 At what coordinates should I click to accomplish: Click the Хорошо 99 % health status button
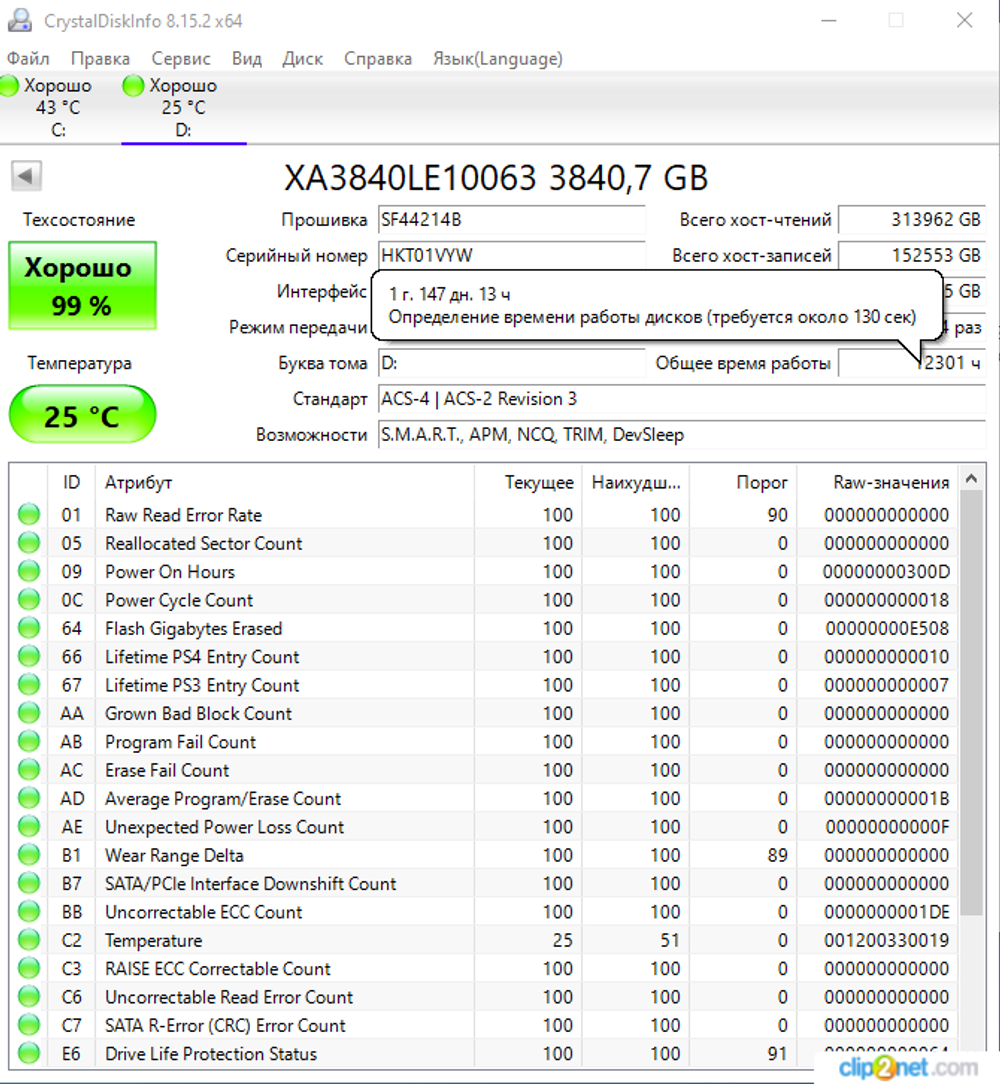pos(82,286)
